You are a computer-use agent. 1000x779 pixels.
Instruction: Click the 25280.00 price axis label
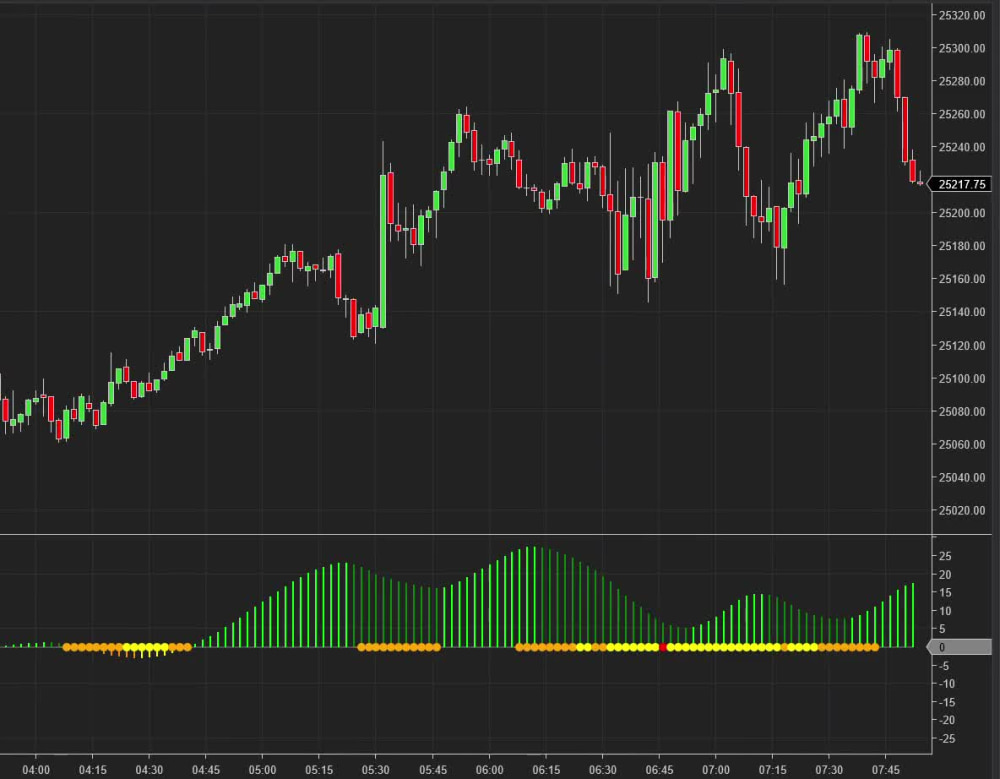[x=962, y=81]
